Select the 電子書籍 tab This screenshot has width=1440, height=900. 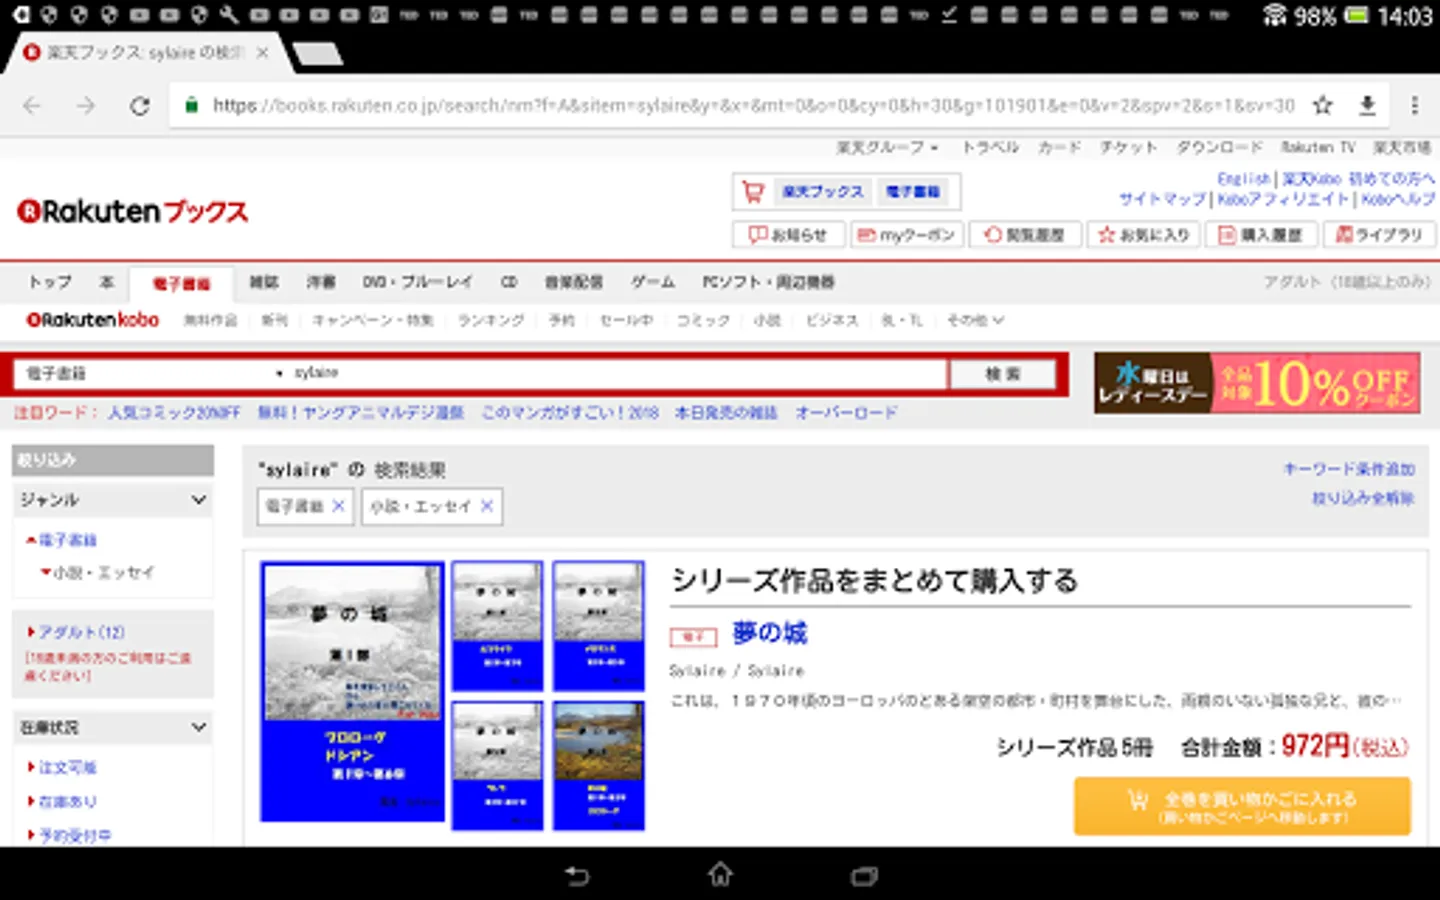pos(181,283)
